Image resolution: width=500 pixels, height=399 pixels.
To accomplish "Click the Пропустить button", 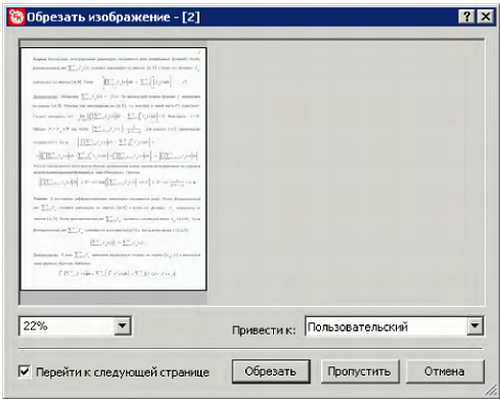I will 360,371.
